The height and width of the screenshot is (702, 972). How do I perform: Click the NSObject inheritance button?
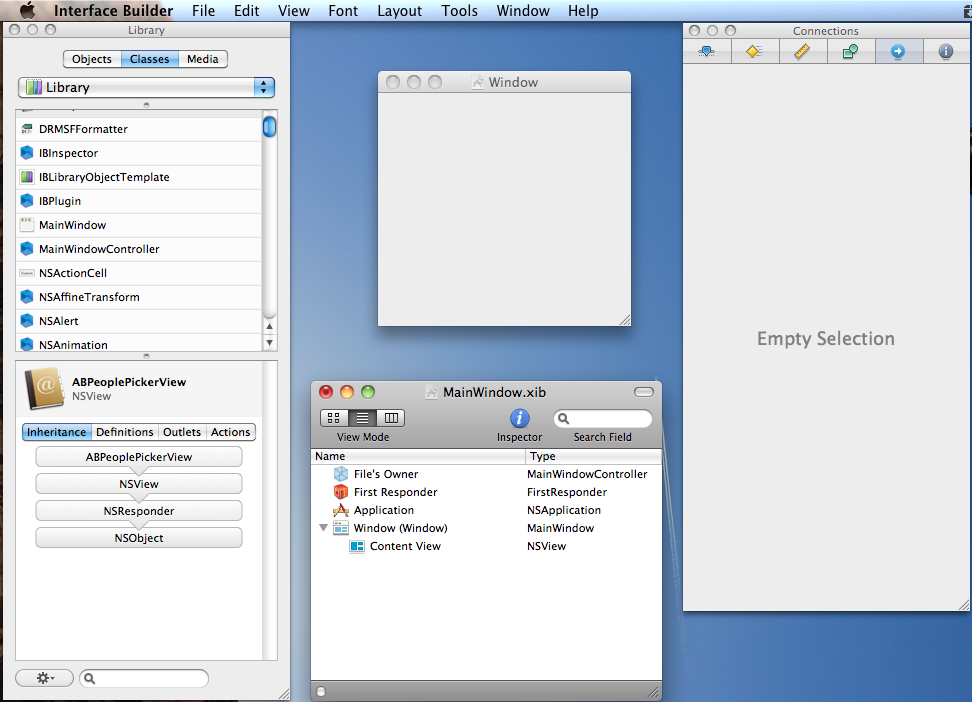pos(139,538)
